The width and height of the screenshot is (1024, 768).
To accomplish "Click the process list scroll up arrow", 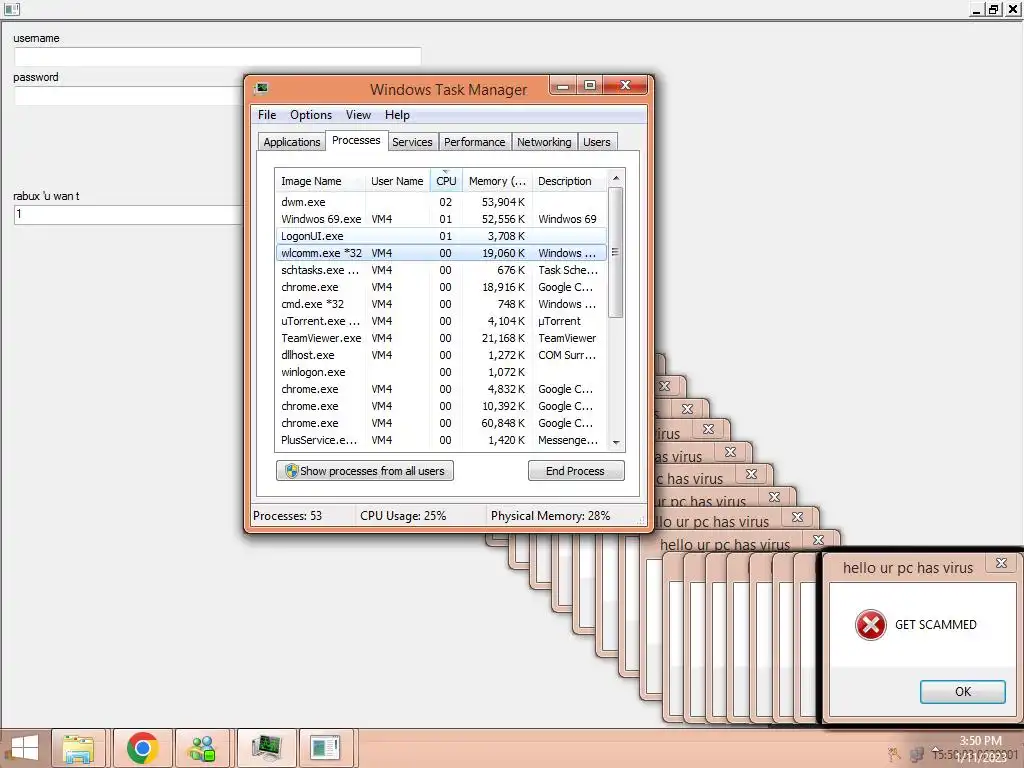I will pyautogui.click(x=615, y=178).
